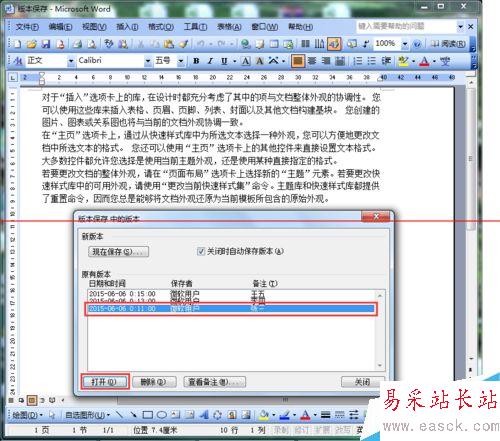Apply Character Shading icon
The height and width of the screenshot is (441, 500).
[259, 61]
